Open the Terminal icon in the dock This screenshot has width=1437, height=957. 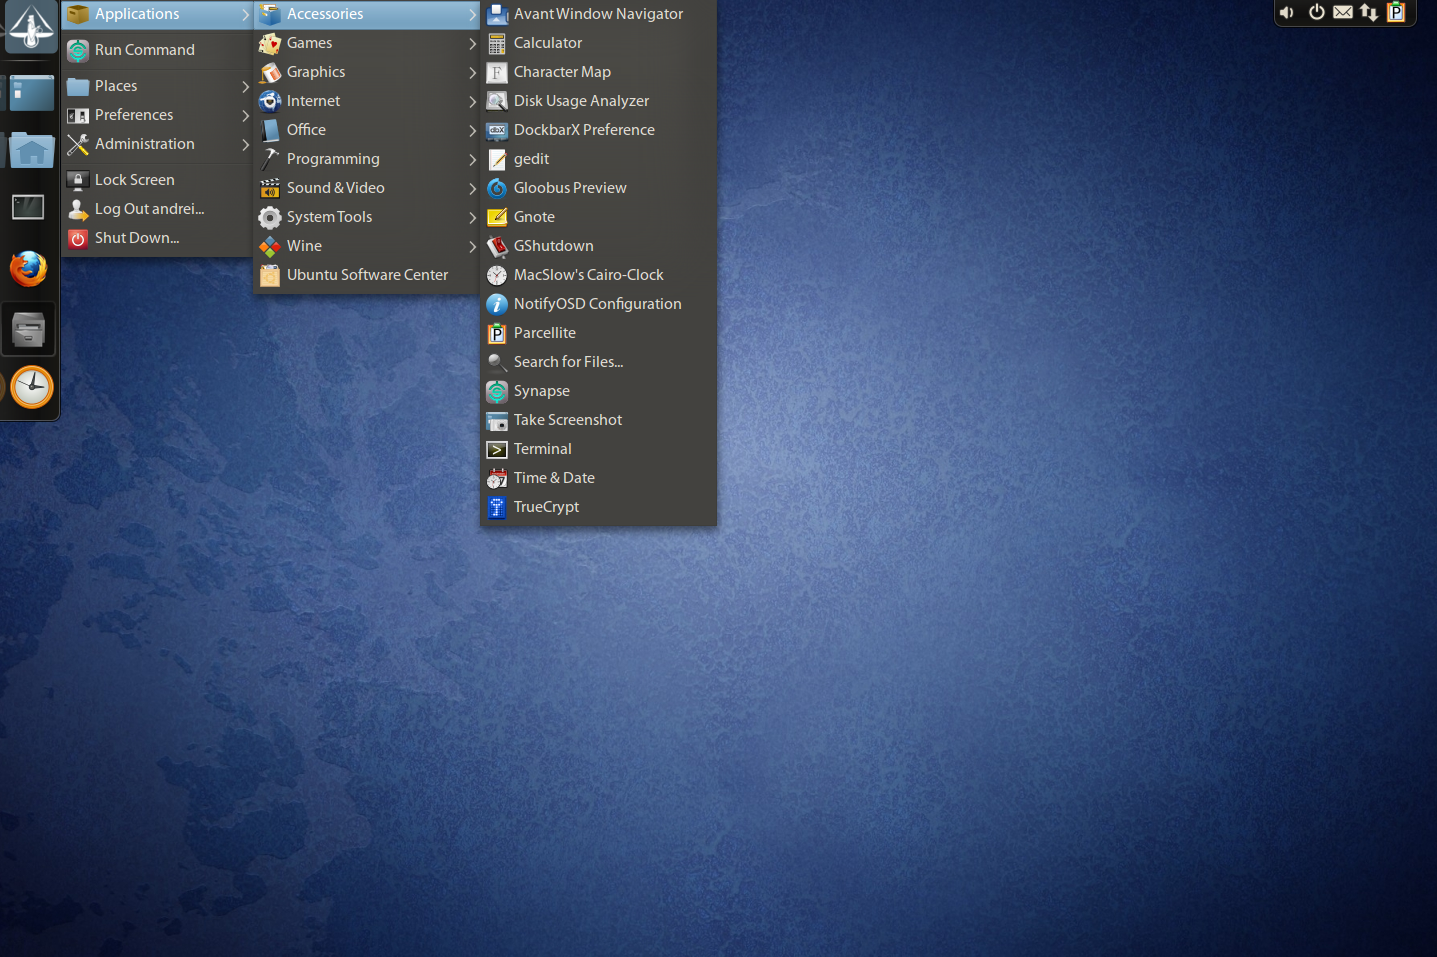tap(27, 207)
